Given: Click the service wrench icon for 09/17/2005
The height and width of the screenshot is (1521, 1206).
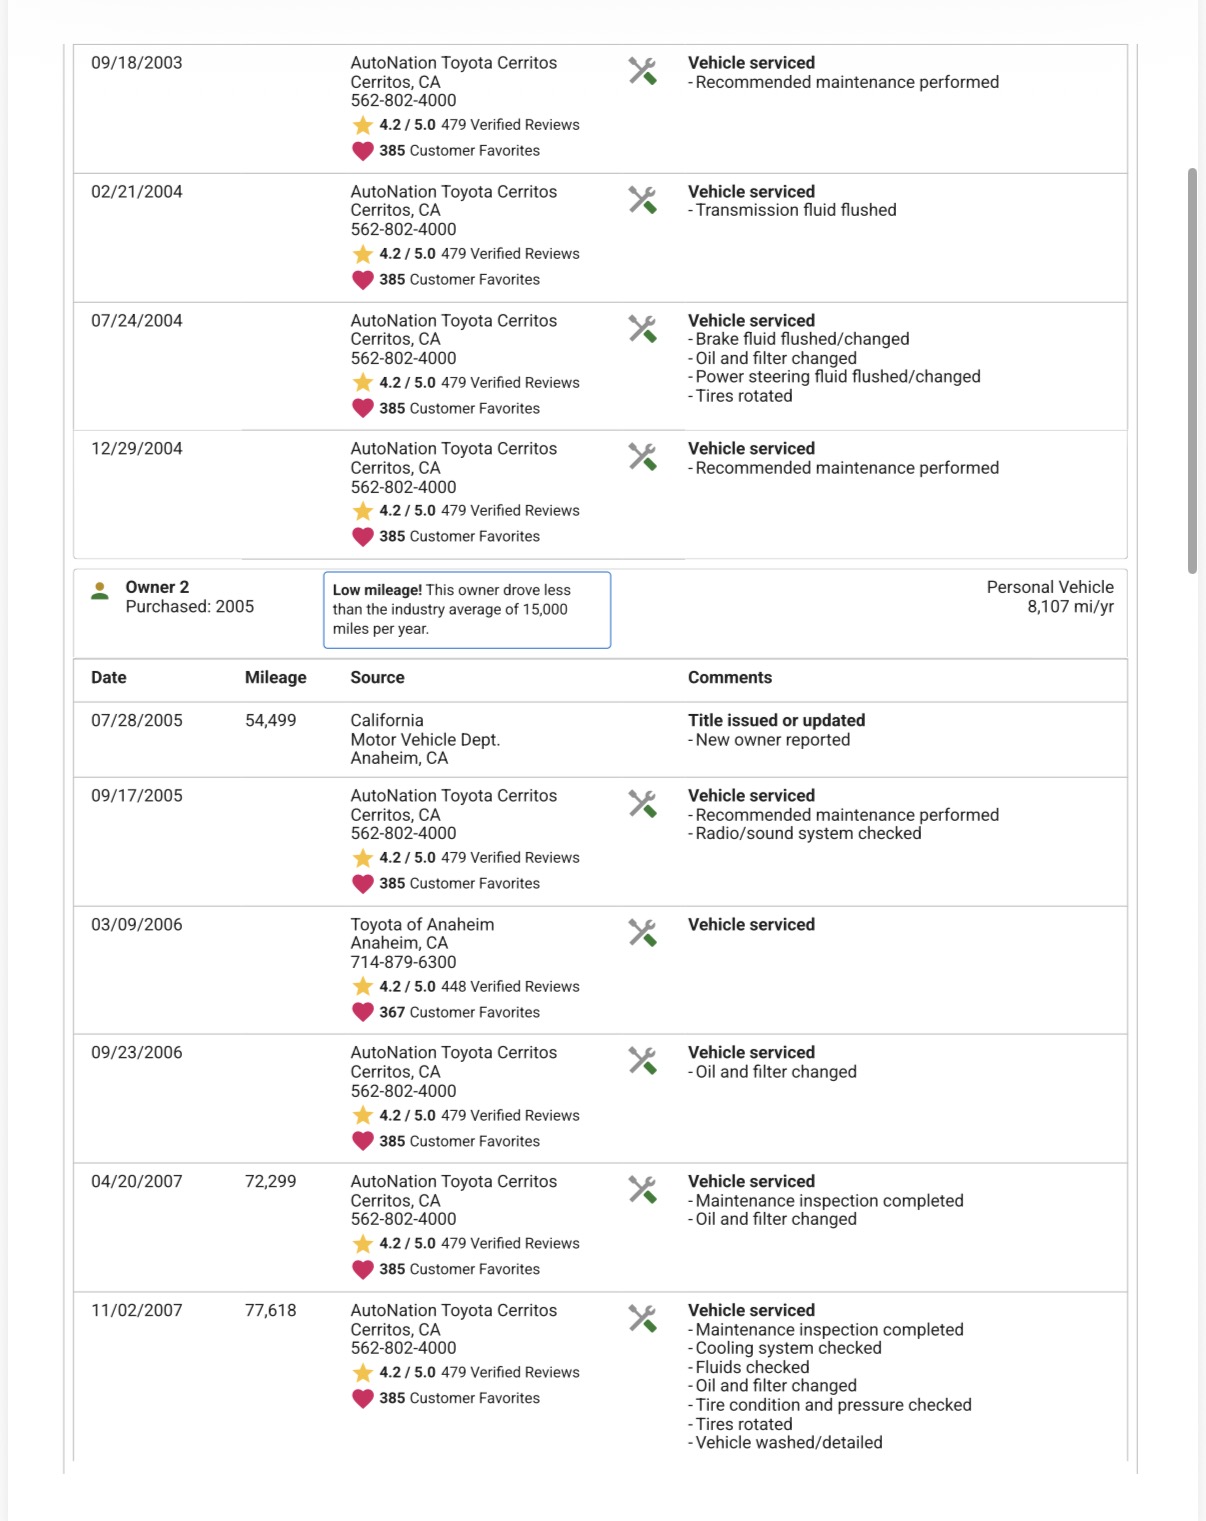Looking at the screenshot, I should pos(642,804).
